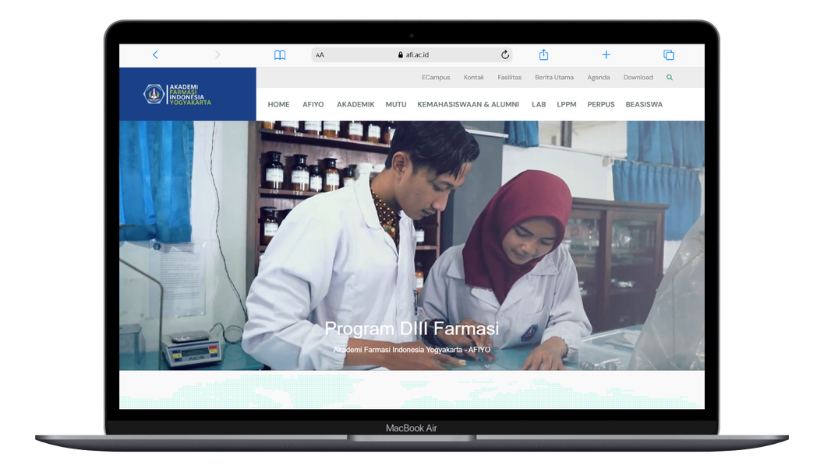Click the Download link in top bar
The width and height of the screenshot is (818, 468).
coord(638,77)
